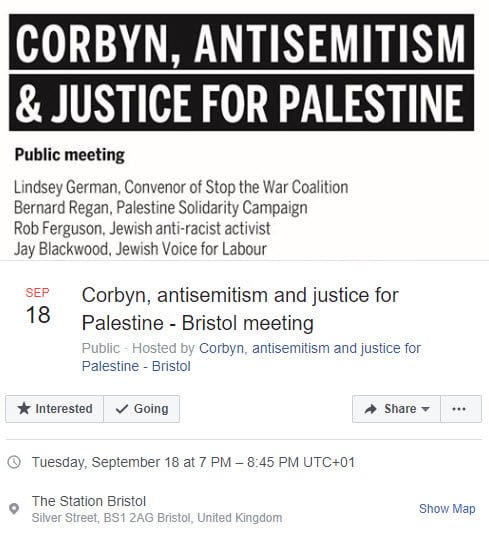Open the event host page link
Image resolution: width=489 pixels, height=533 pixels.
pos(251,357)
